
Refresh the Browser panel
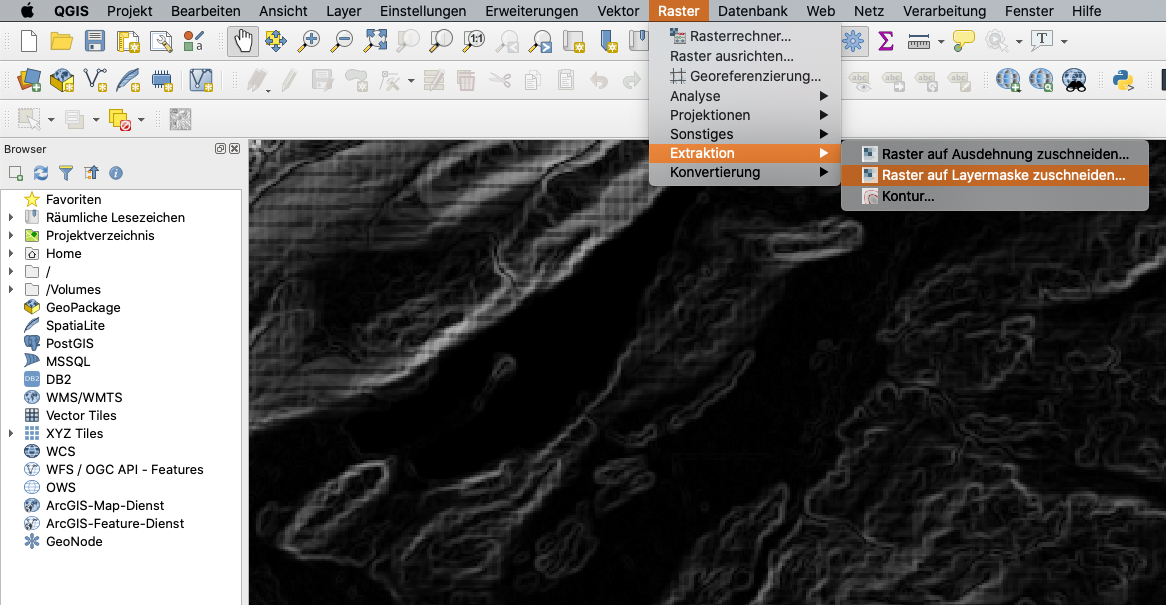point(41,173)
